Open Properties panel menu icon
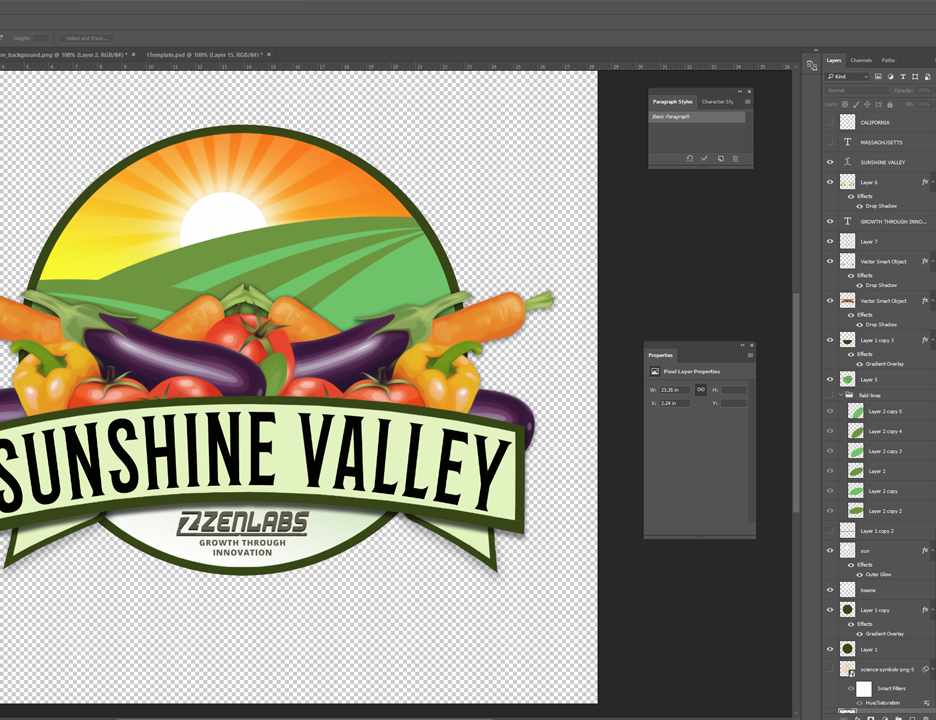 click(x=750, y=355)
